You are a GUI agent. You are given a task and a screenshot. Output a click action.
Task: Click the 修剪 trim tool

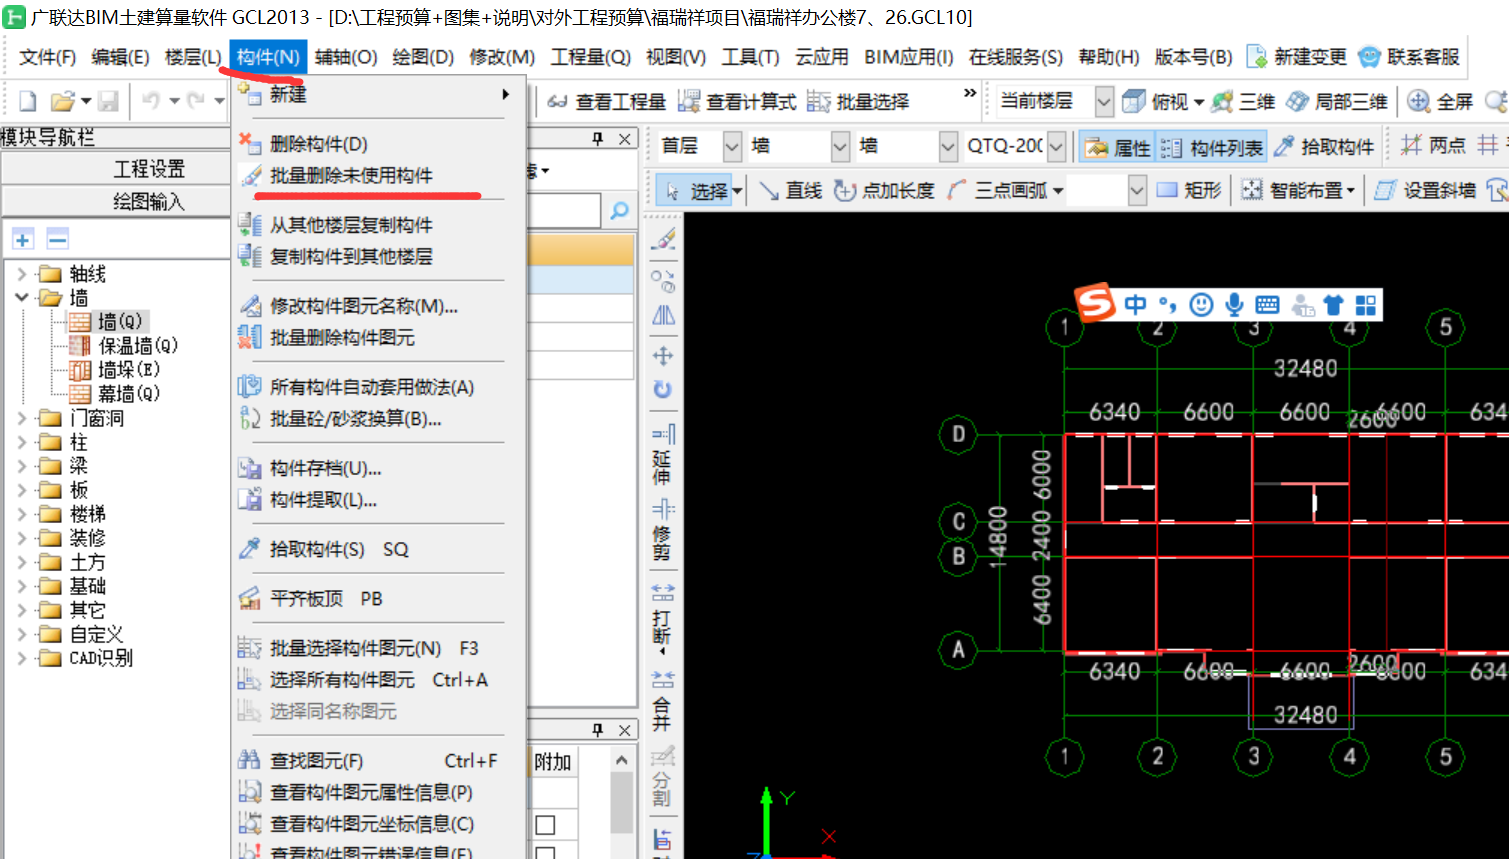click(x=662, y=530)
